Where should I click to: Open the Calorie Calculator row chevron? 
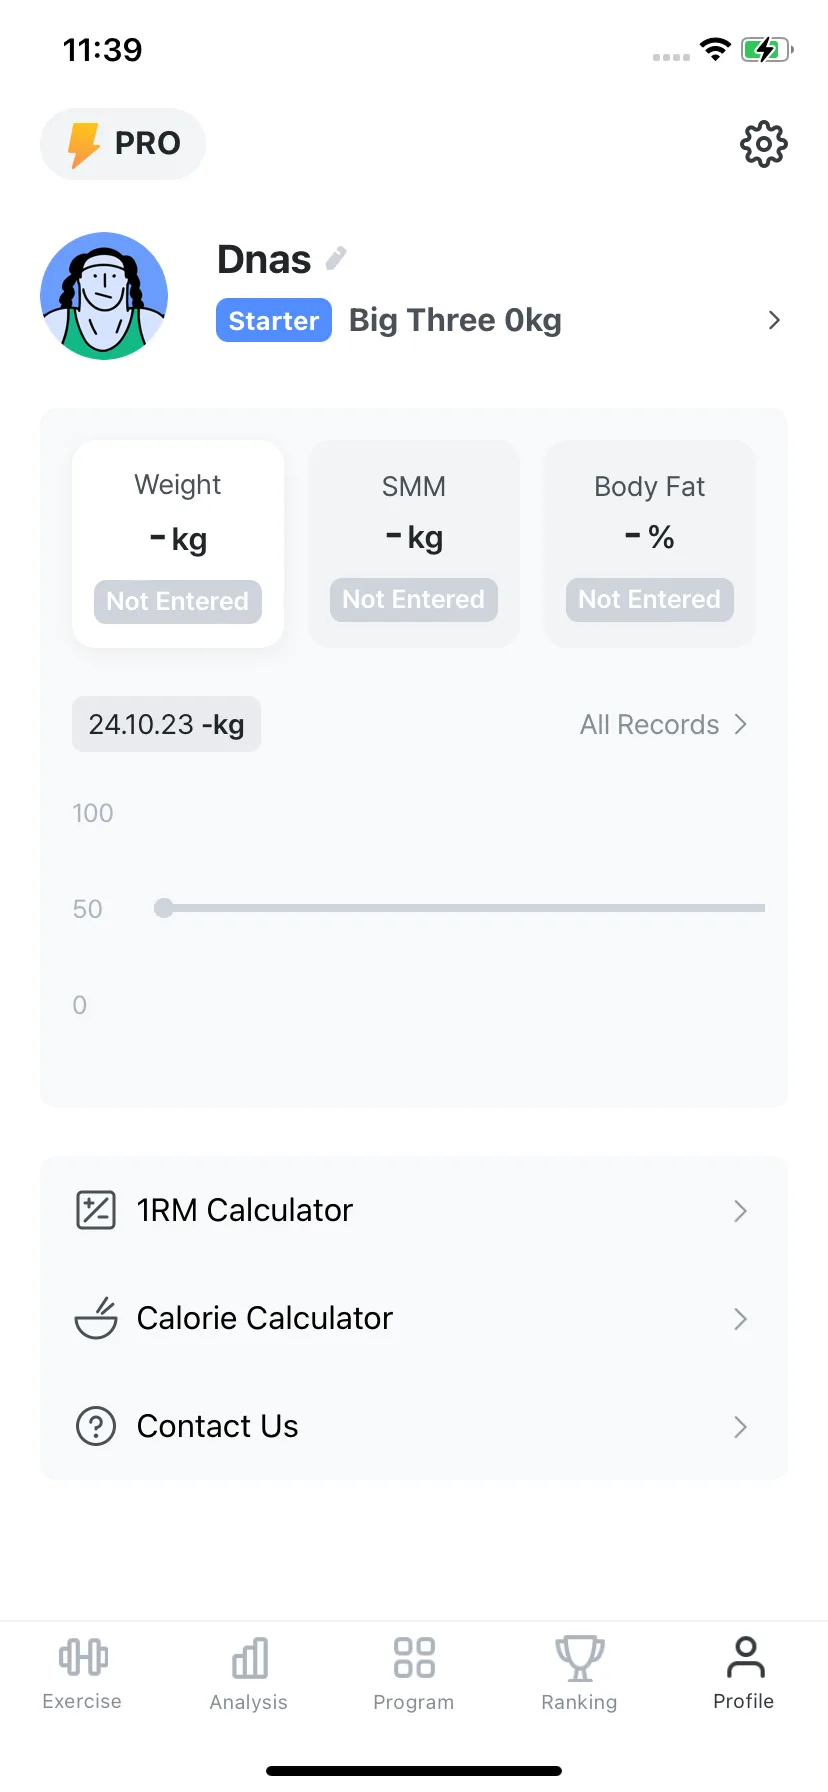pos(740,1319)
